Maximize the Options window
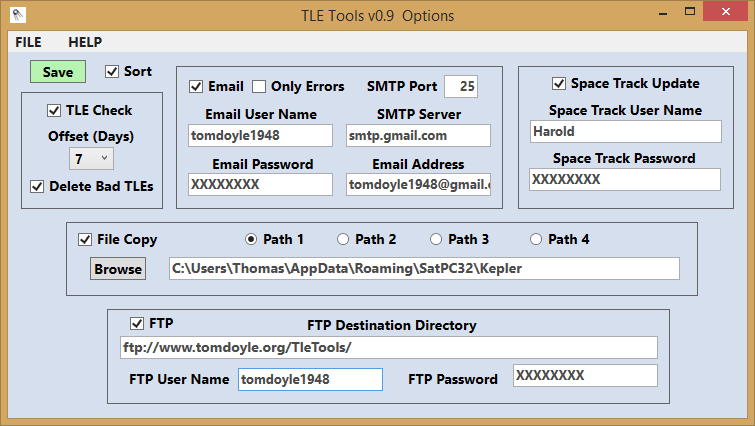 [690, 12]
